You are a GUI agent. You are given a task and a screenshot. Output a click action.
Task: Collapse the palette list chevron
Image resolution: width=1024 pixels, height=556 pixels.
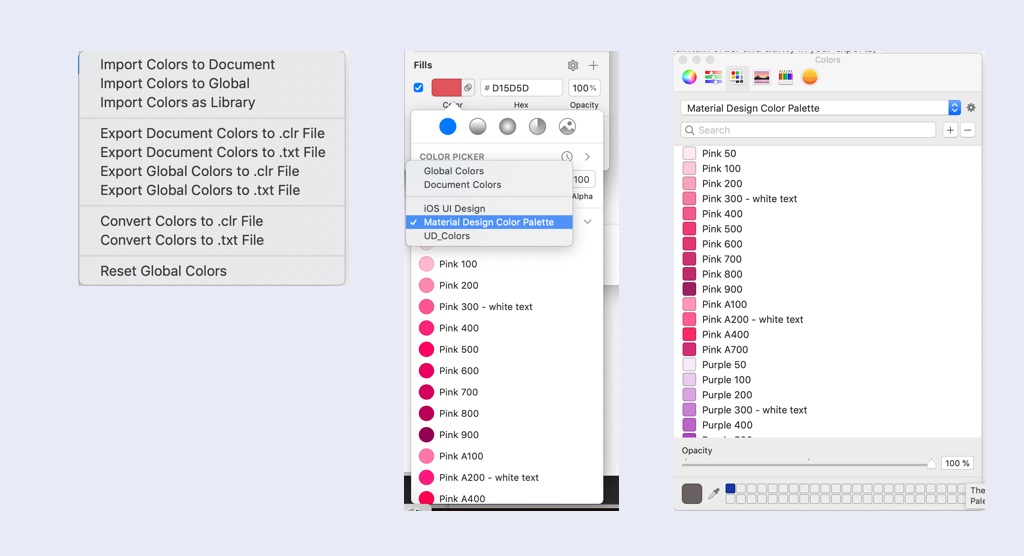pos(588,221)
